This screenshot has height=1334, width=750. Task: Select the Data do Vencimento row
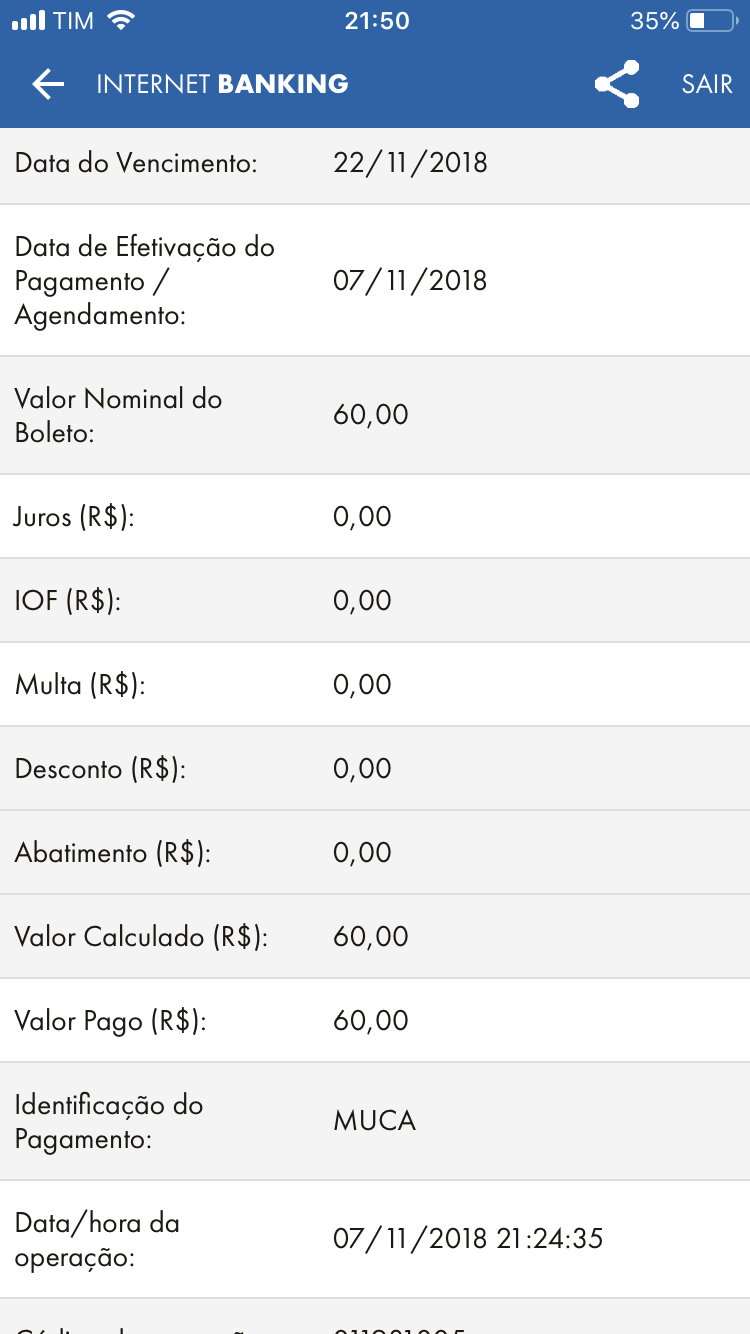(x=375, y=163)
